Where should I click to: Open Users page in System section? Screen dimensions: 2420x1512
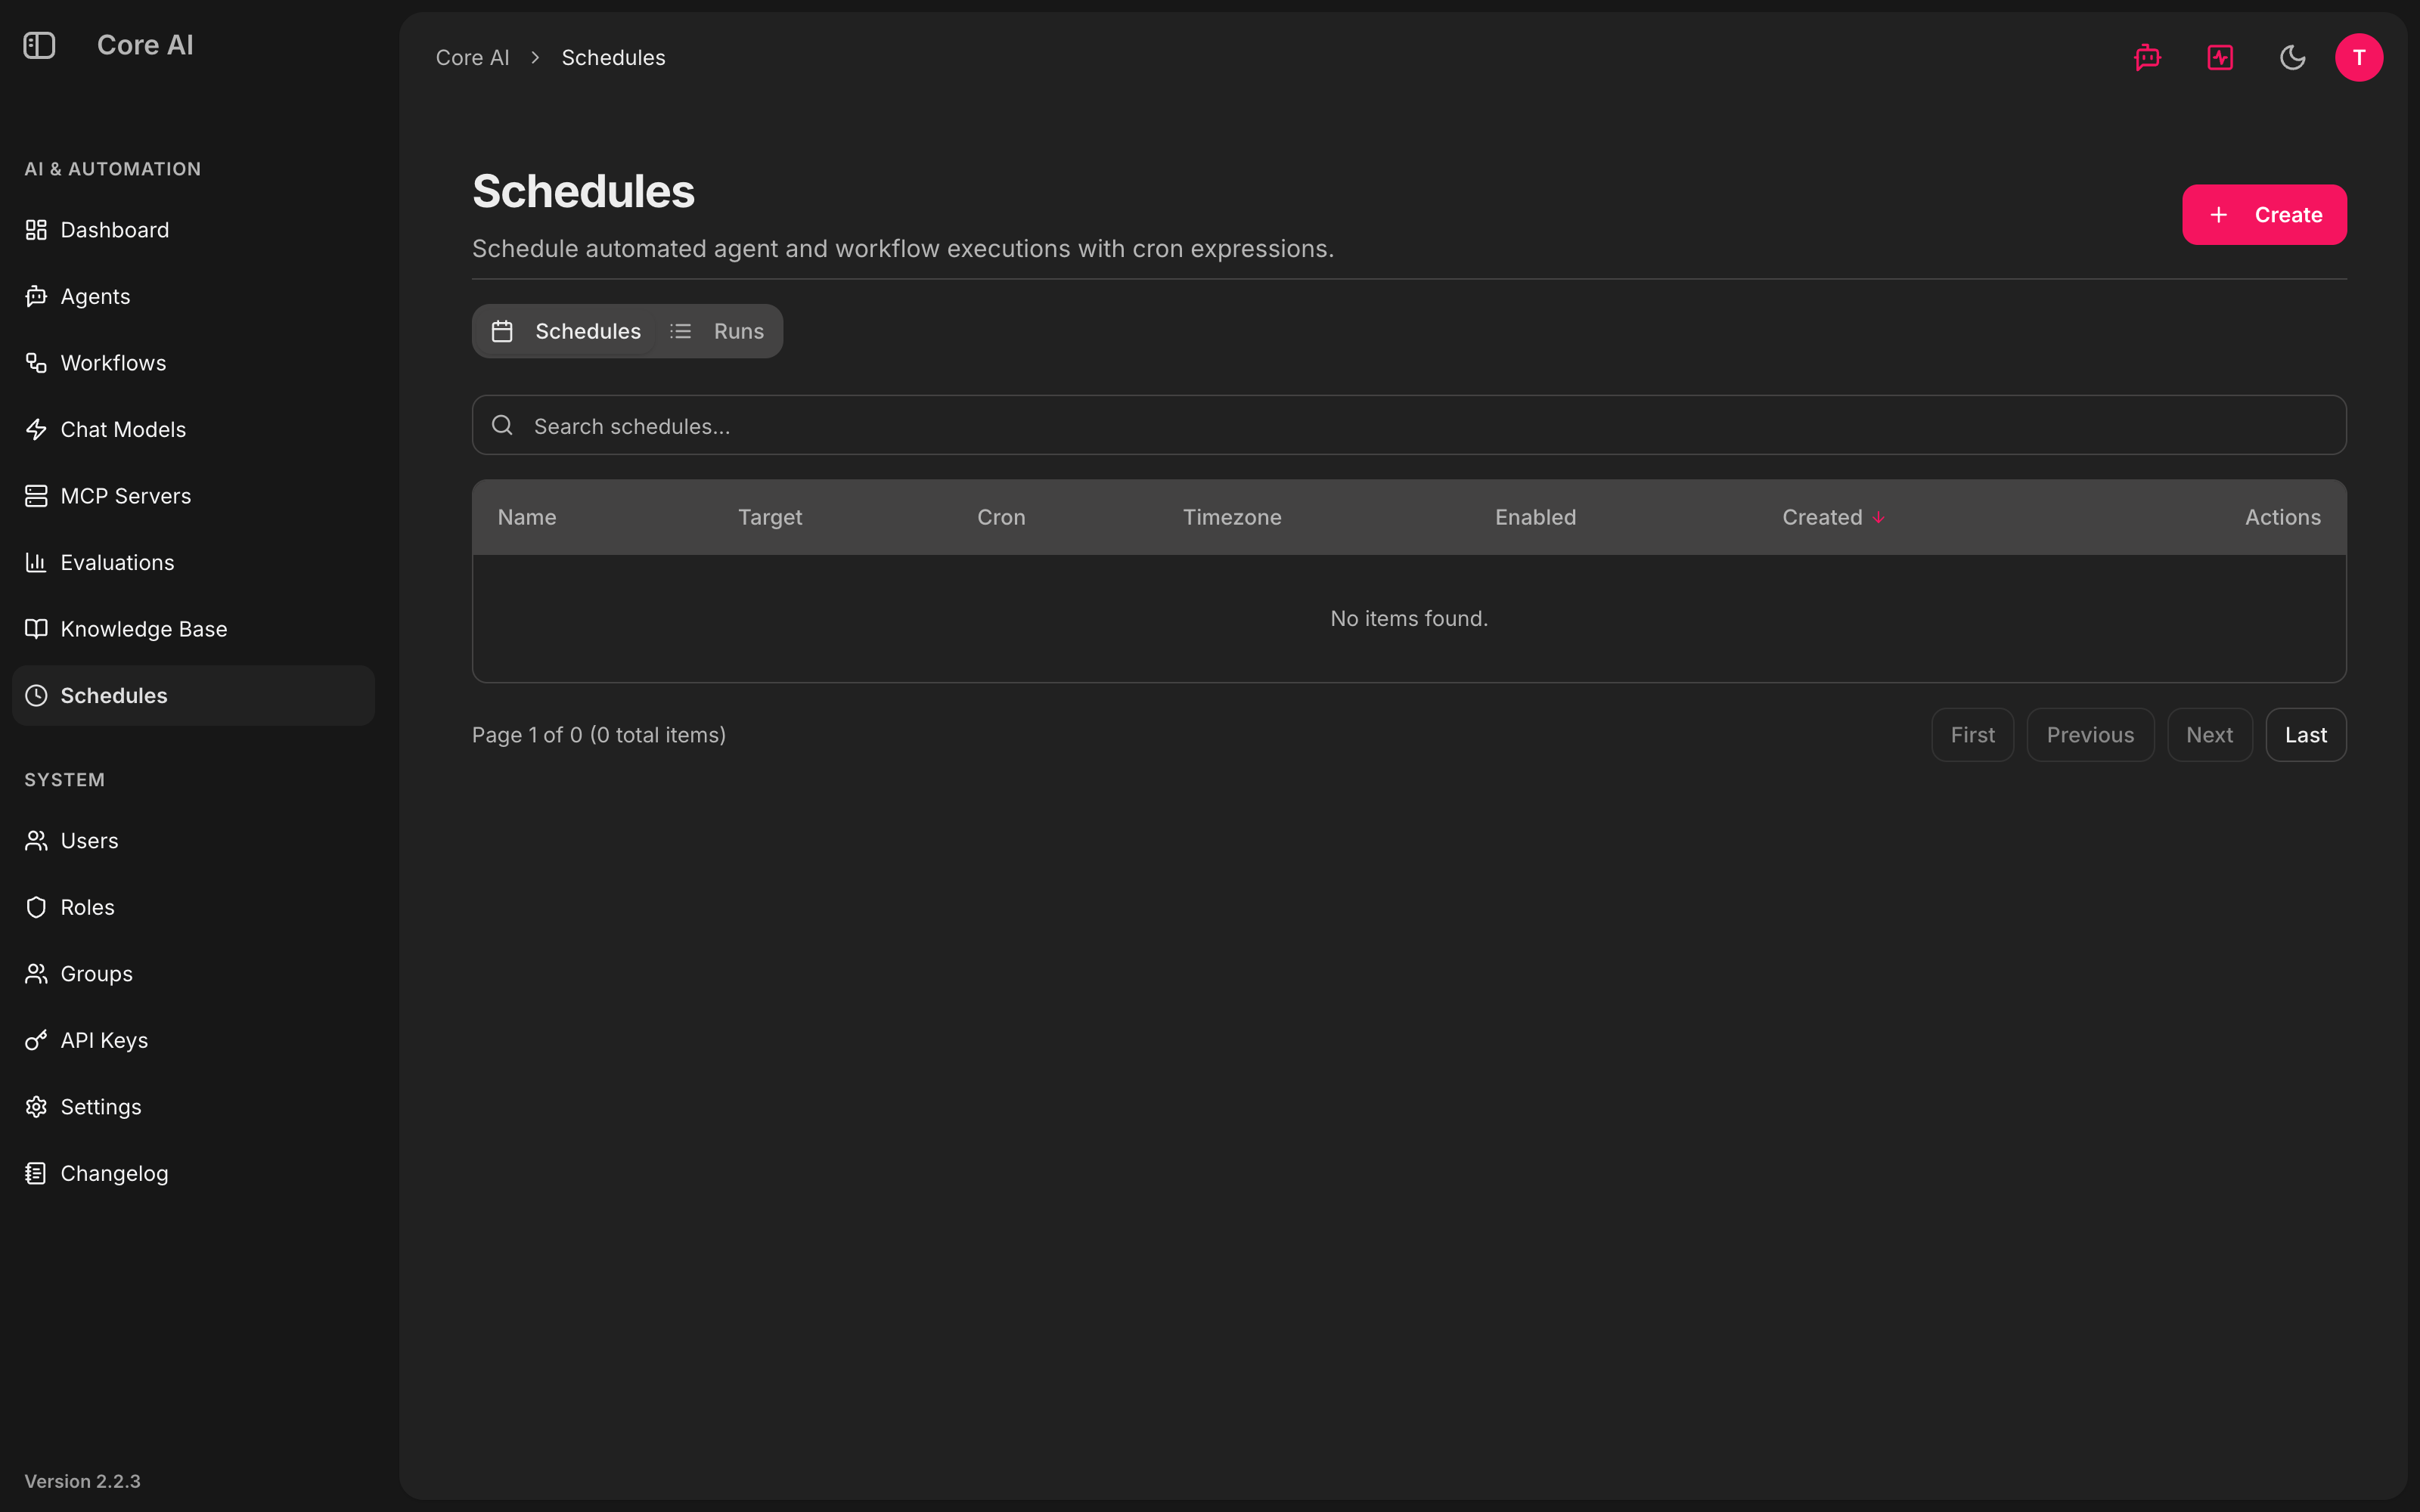click(x=193, y=841)
